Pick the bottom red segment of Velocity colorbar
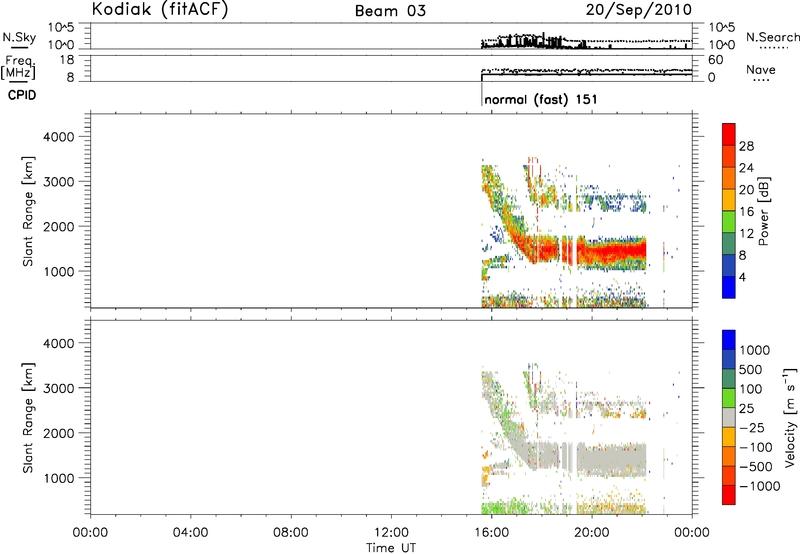This screenshot has width=800, height=554. click(729, 495)
